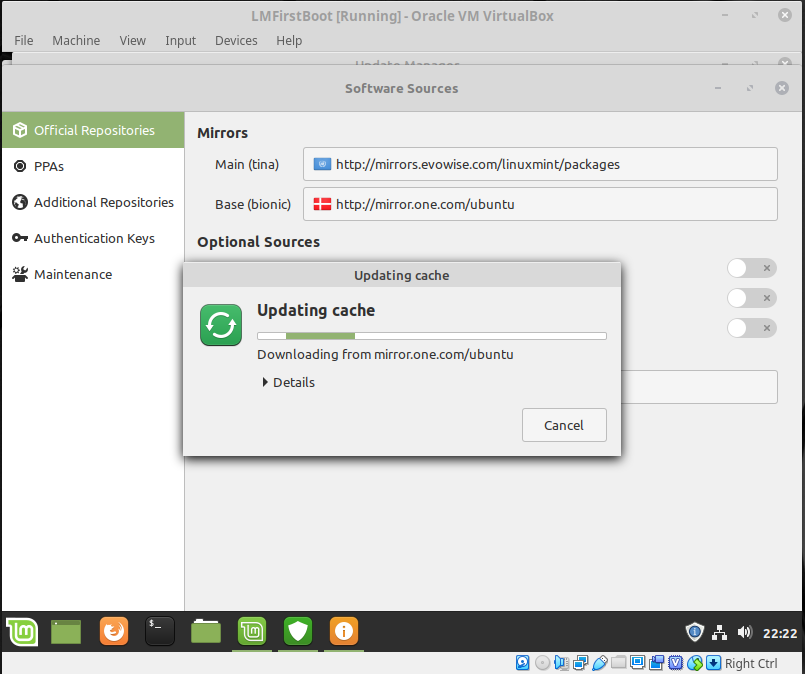
Task: Click VirtualBox optical drive indicator
Action: [x=542, y=663]
